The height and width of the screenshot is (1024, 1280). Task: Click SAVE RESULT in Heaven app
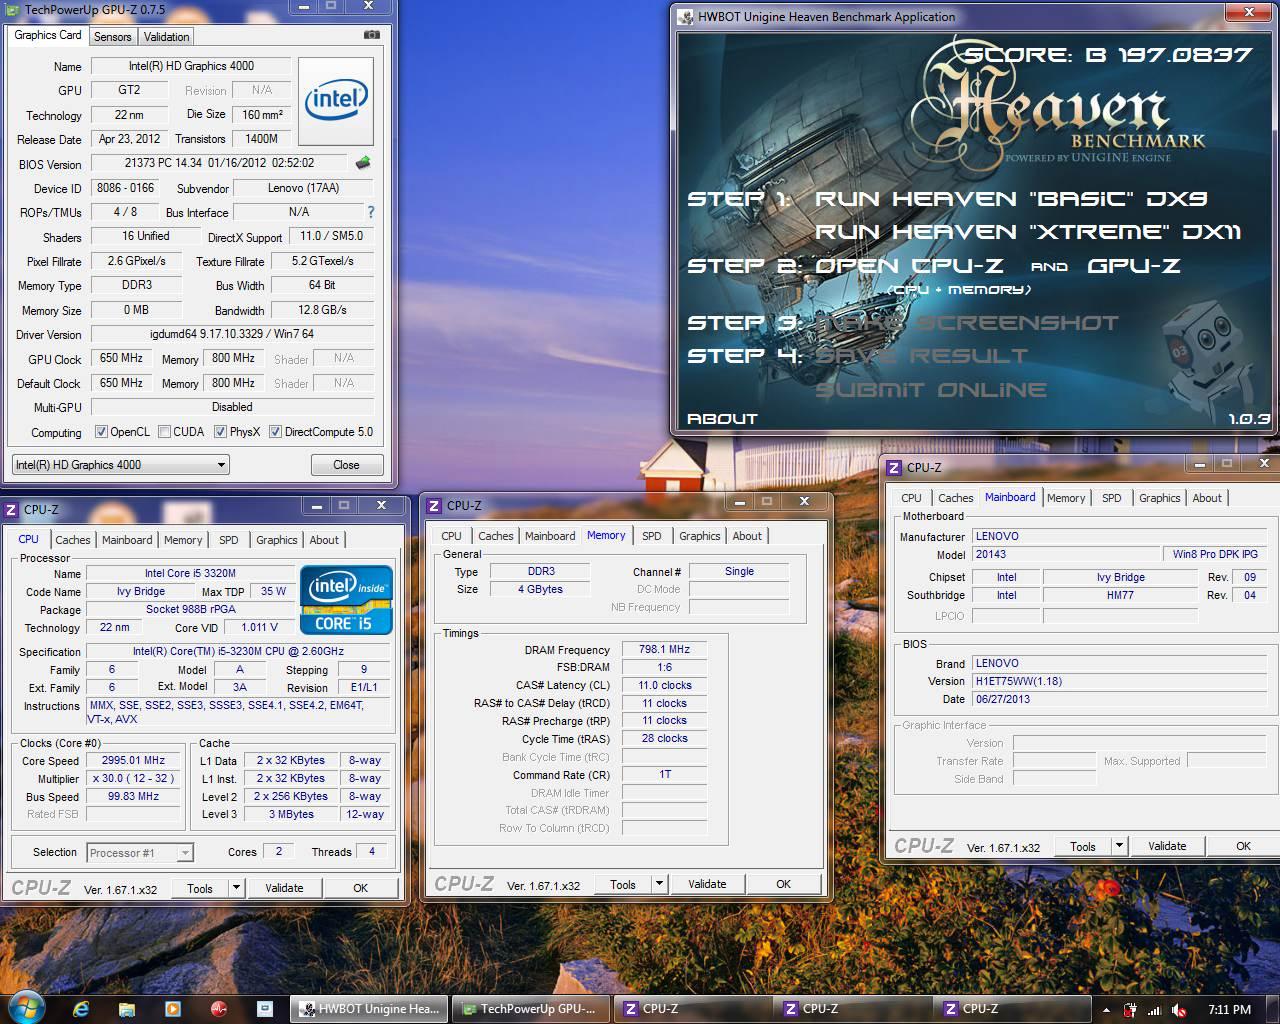(922, 356)
